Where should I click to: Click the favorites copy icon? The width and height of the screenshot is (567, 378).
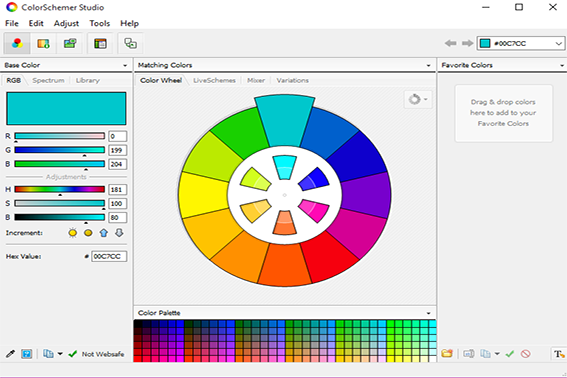point(485,354)
